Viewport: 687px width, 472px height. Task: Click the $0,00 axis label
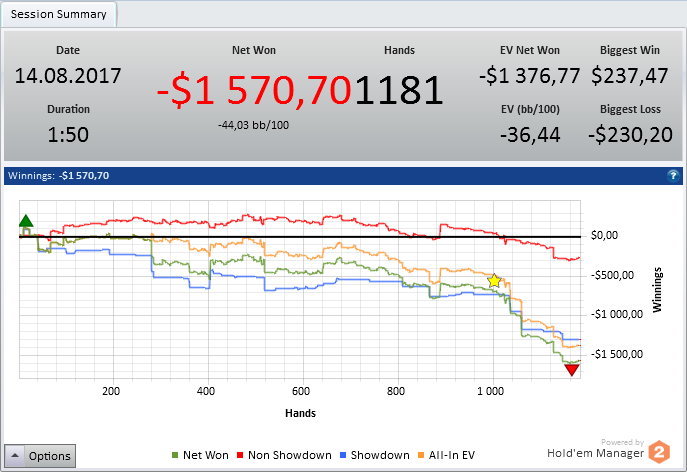pyautogui.click(x=604, y=235)
